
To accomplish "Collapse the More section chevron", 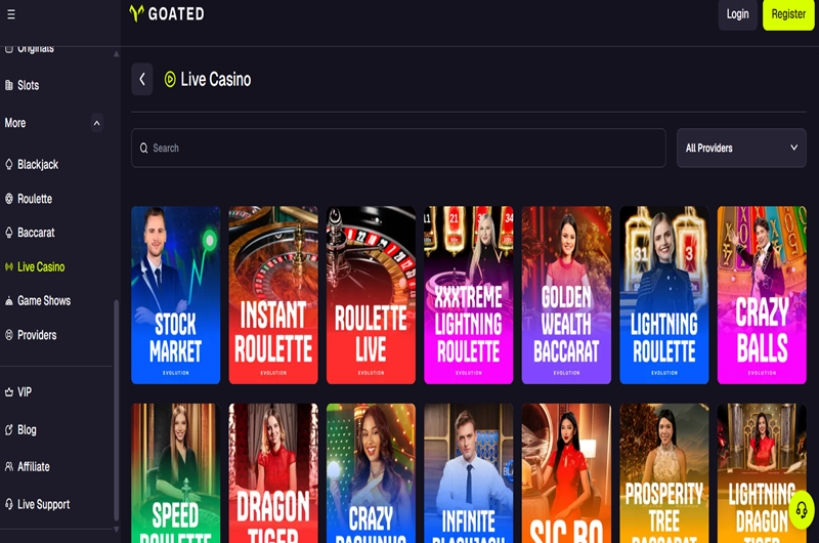I will click(x=97, y=123).
